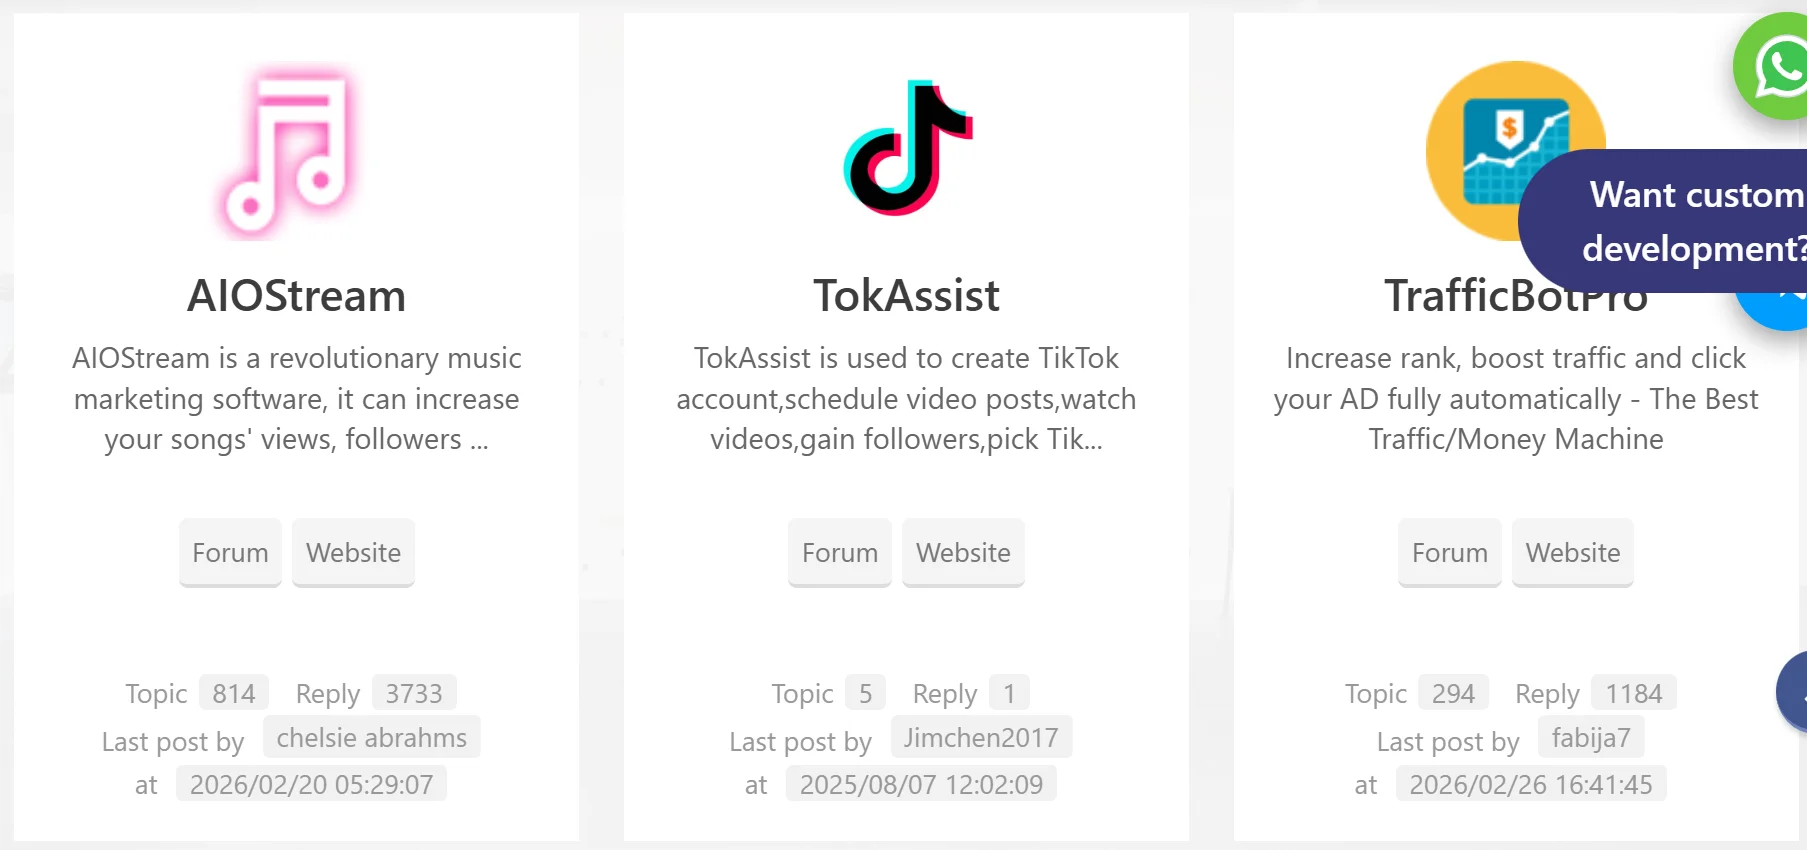Click AIOStream reply count 3733

point(414,693)
